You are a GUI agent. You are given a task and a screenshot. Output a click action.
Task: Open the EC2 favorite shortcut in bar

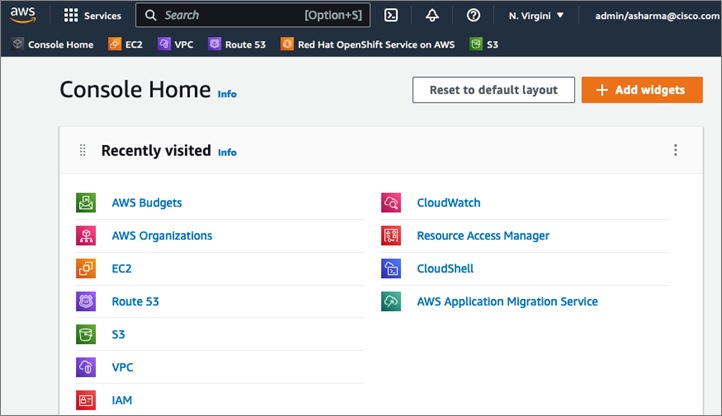click(125, 44)
